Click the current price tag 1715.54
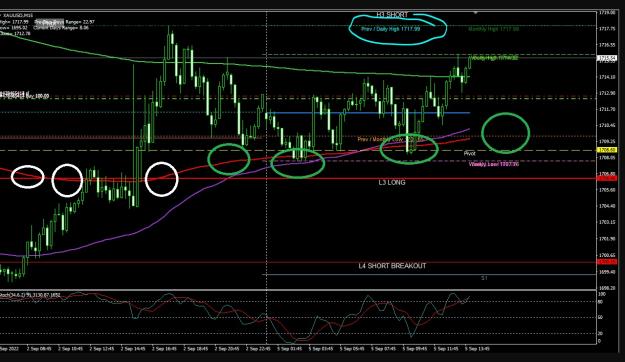The image size is (625, 362). (607, 58)
